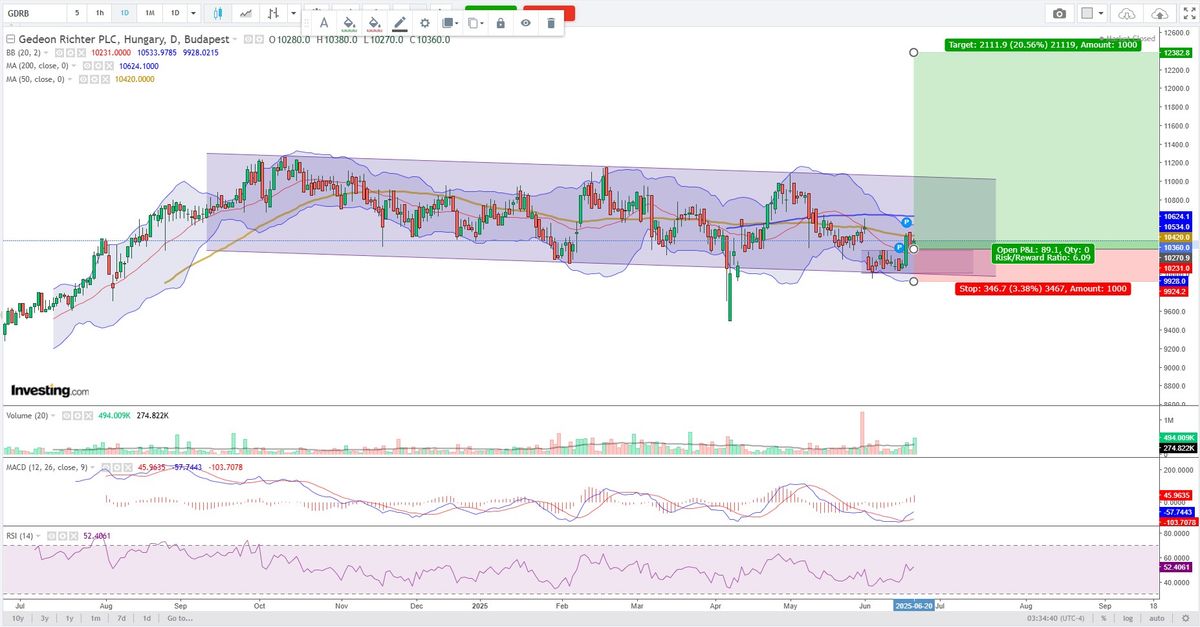Click Target label of long position
1200x627 pixels.
tap(1041, 45)
